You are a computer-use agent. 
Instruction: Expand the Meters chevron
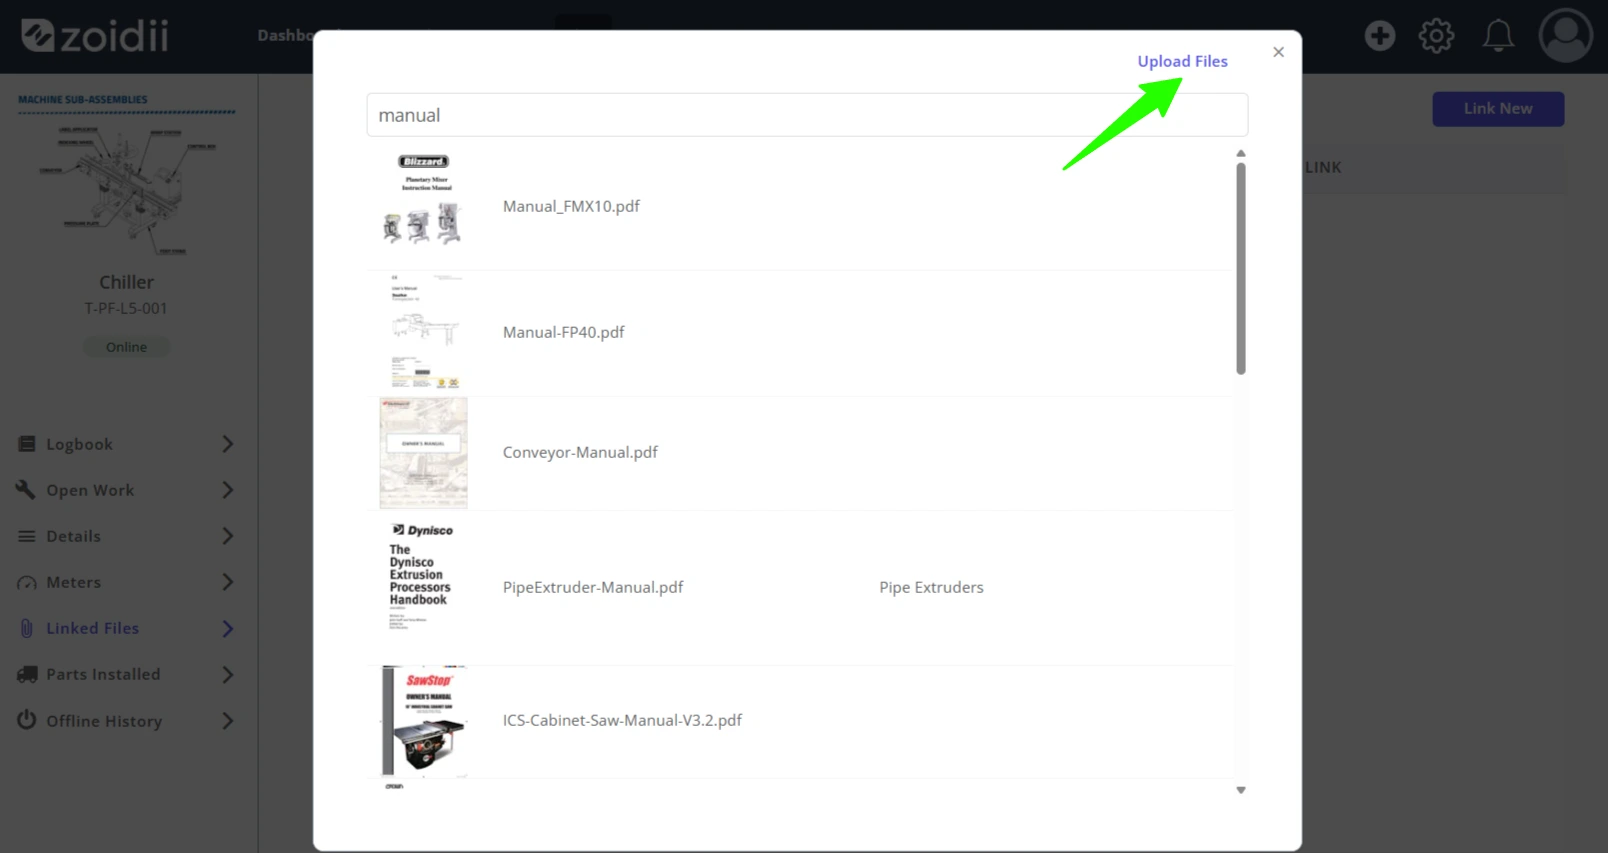[x=228, y=582]
